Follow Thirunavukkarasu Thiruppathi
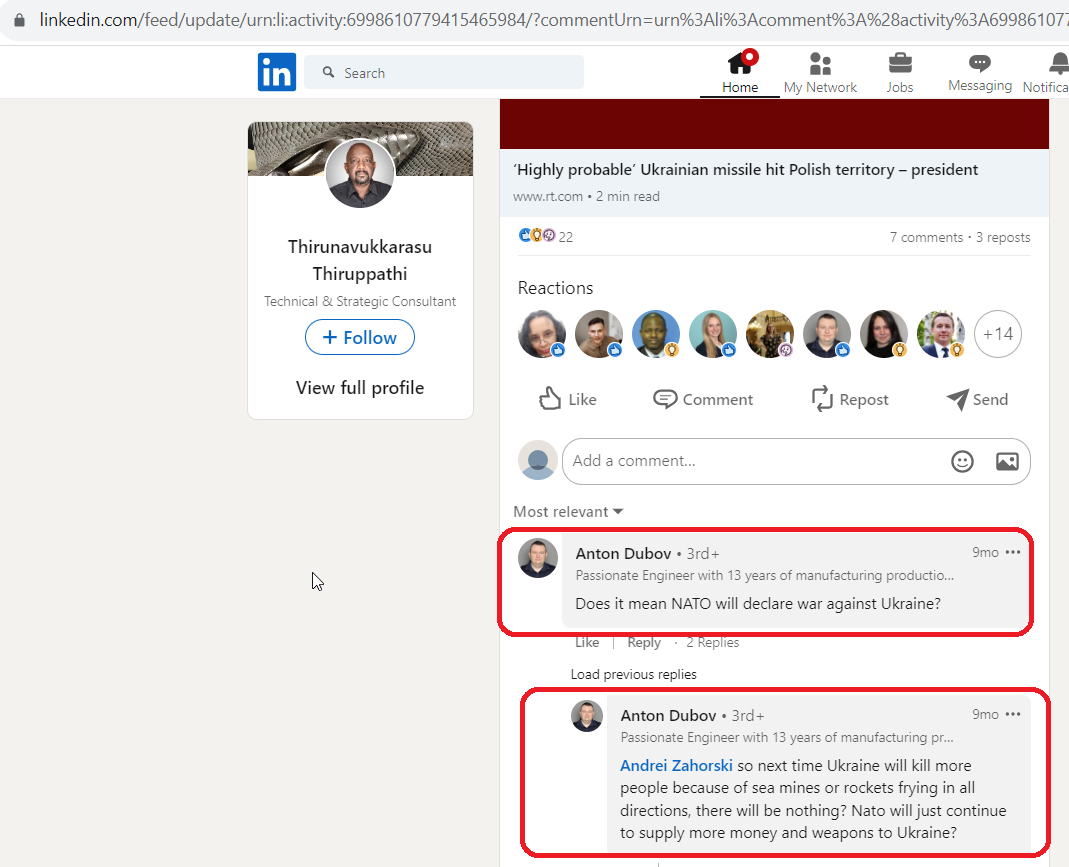The image size is (1069, 867). coord(360,337)
